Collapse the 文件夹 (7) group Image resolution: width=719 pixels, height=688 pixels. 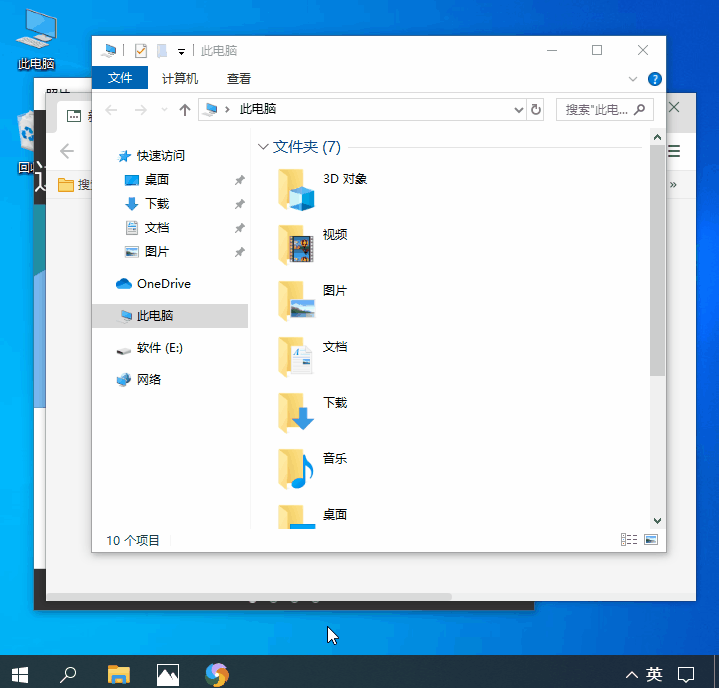[263, 147]
